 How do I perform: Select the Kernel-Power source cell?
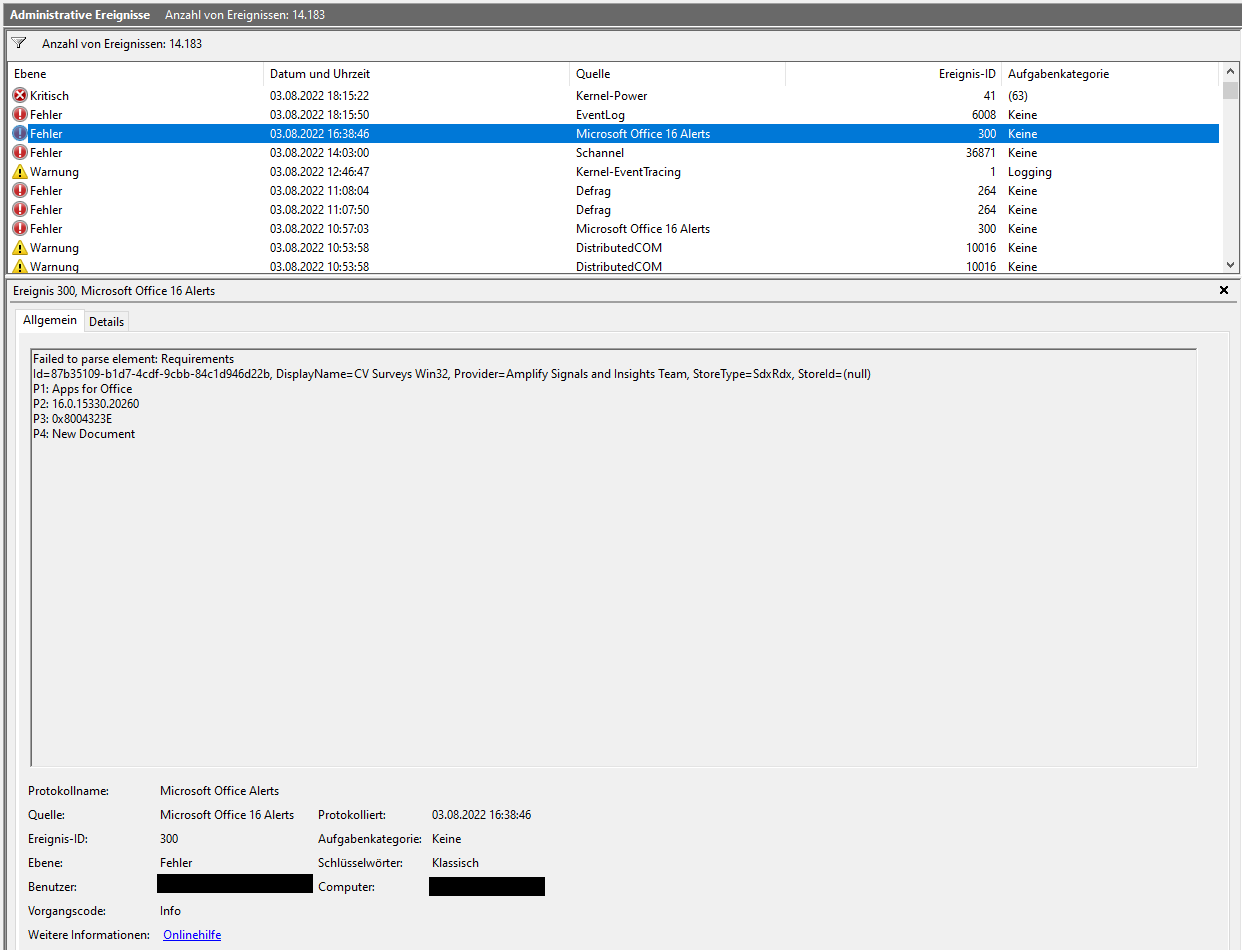[611, 96]
